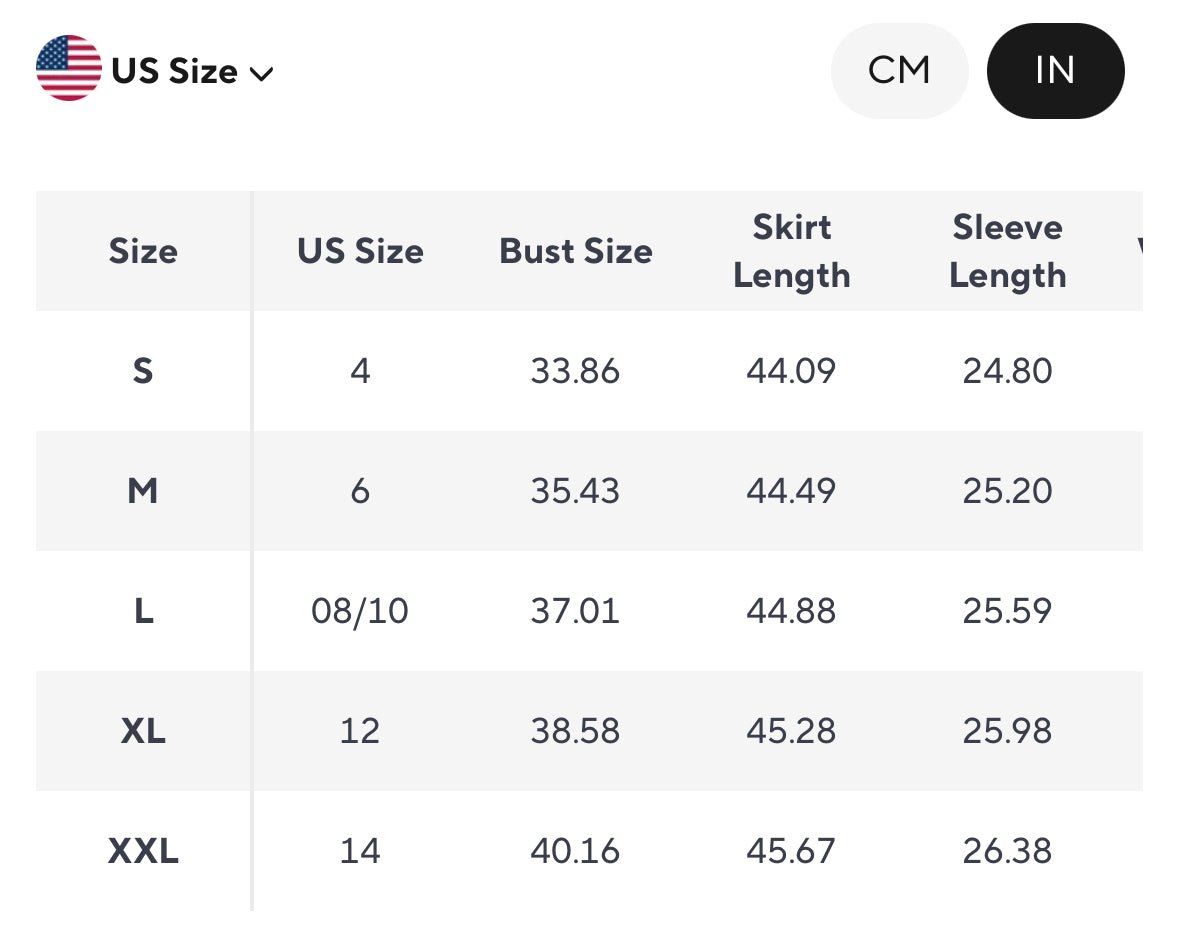Click the US Size column header
The height and width of the screenshot is (925, 1179).
(360, 251)
